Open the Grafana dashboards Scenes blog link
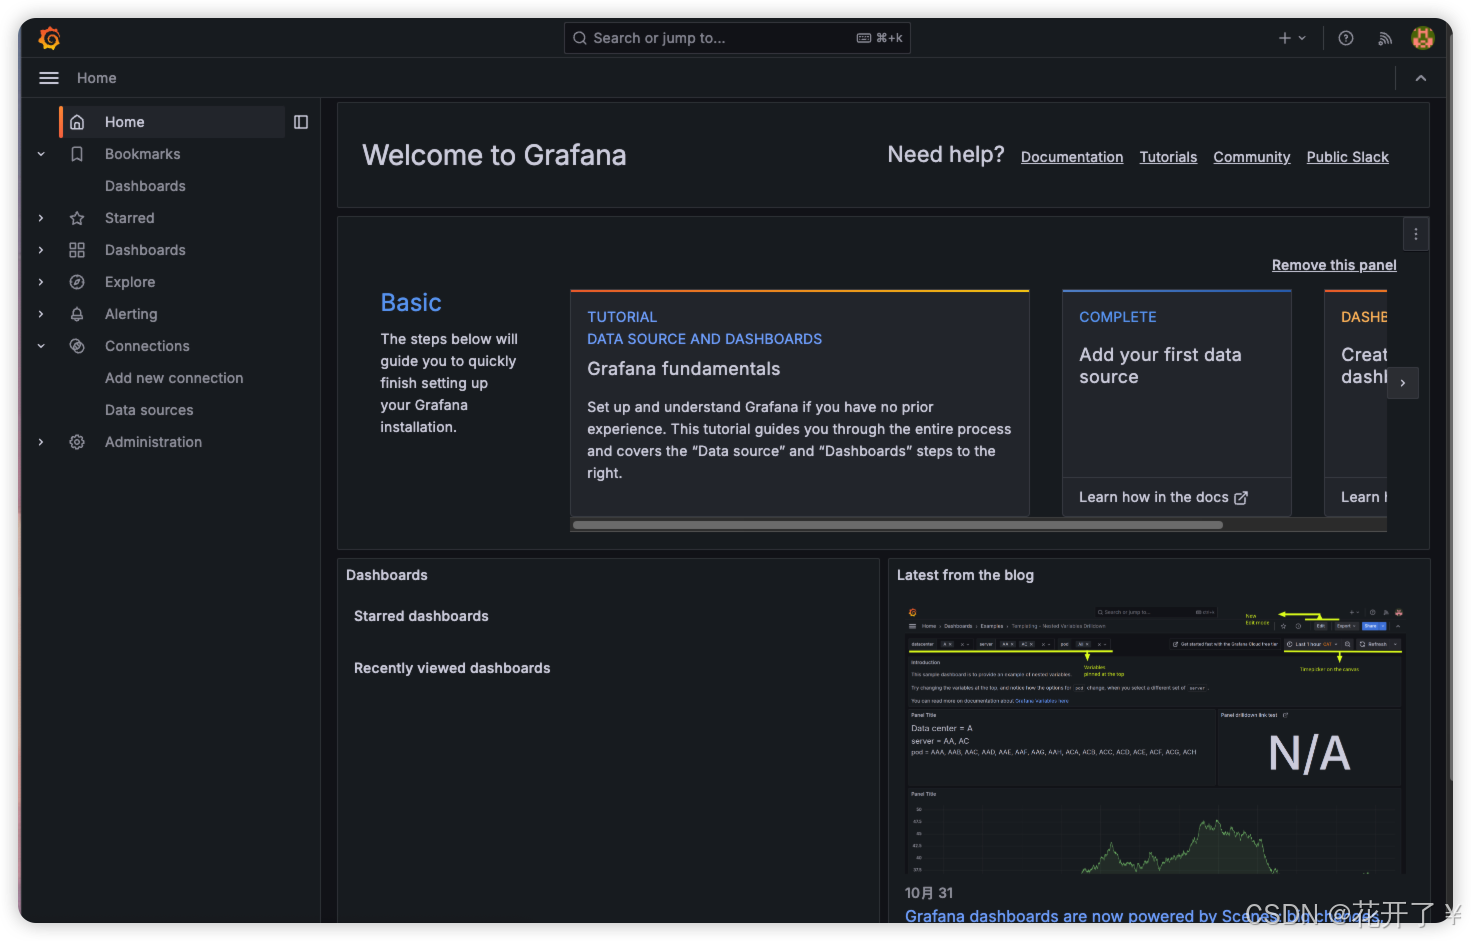Viewport: 1471px width, 941px height. coord(1142,916)
